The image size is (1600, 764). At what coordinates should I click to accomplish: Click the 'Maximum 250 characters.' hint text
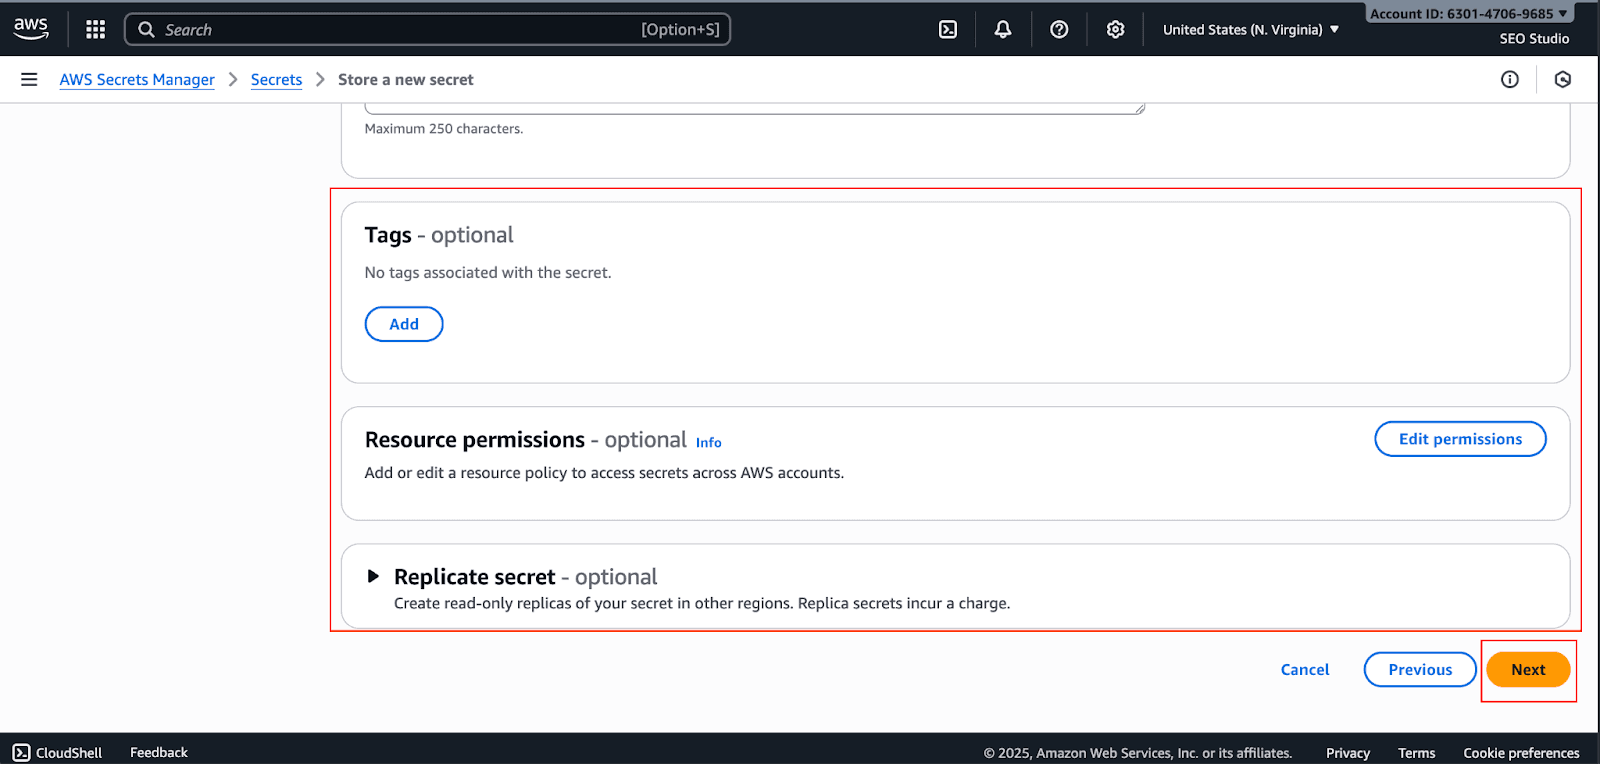tap(443, 128)
